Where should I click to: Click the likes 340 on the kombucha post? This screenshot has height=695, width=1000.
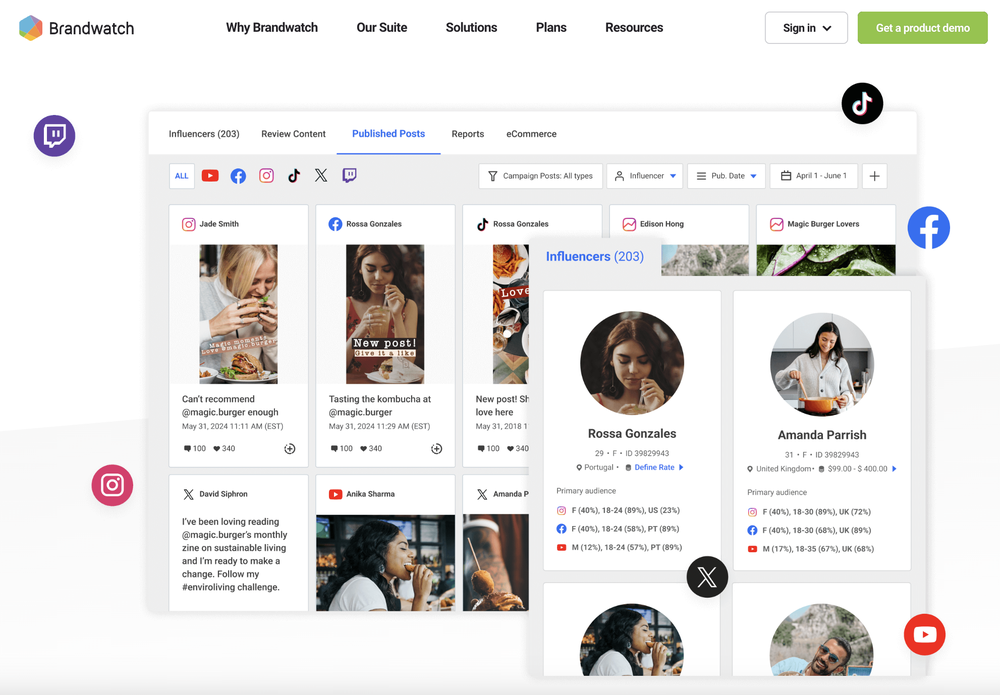coord(371,449)
